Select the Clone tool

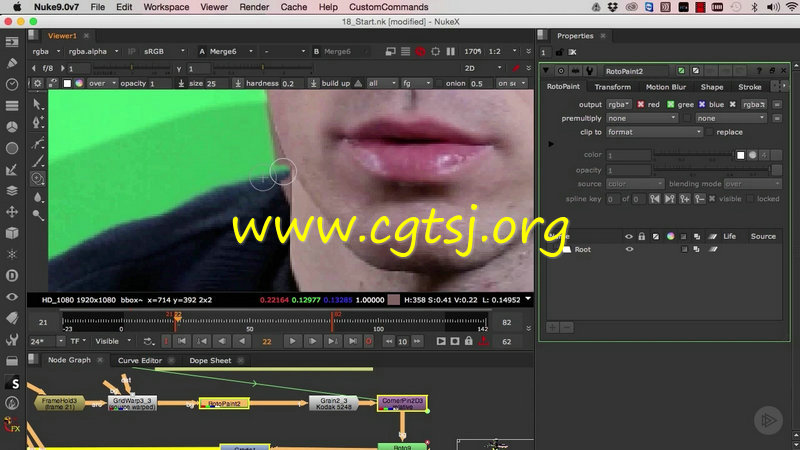(x=38, y=179)
